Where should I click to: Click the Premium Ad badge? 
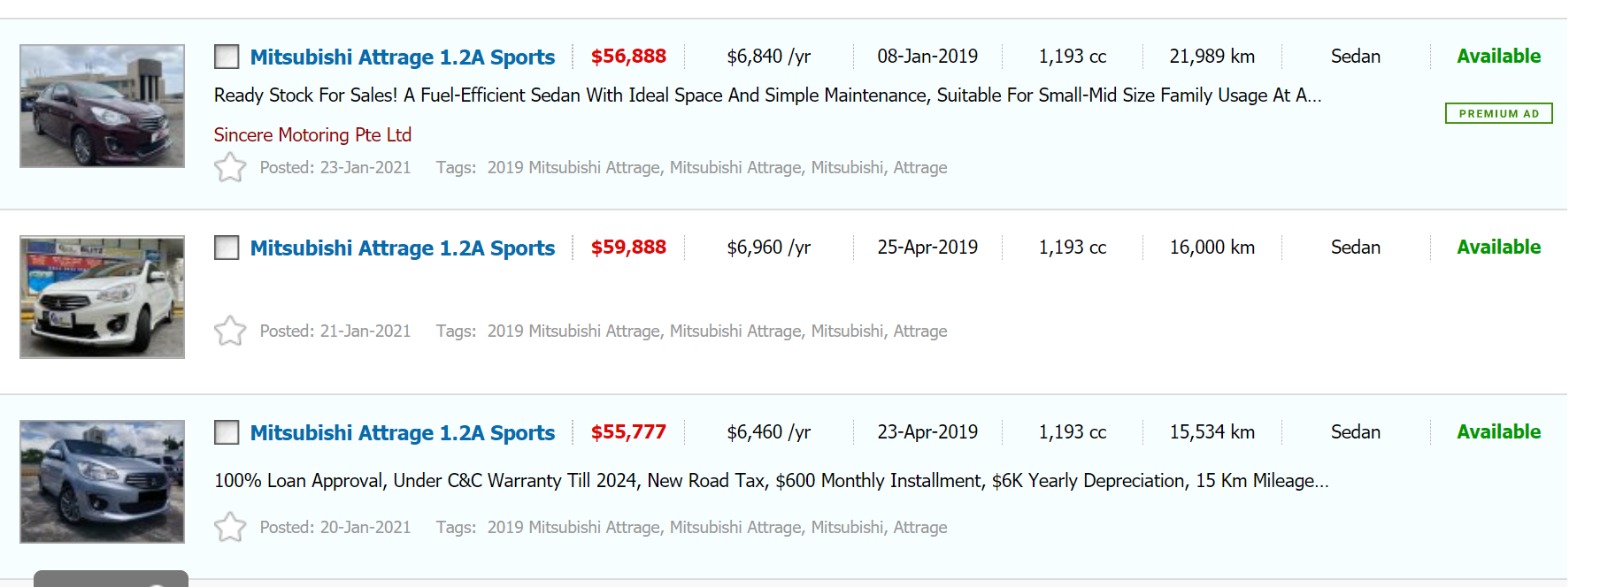(1498, 114)
